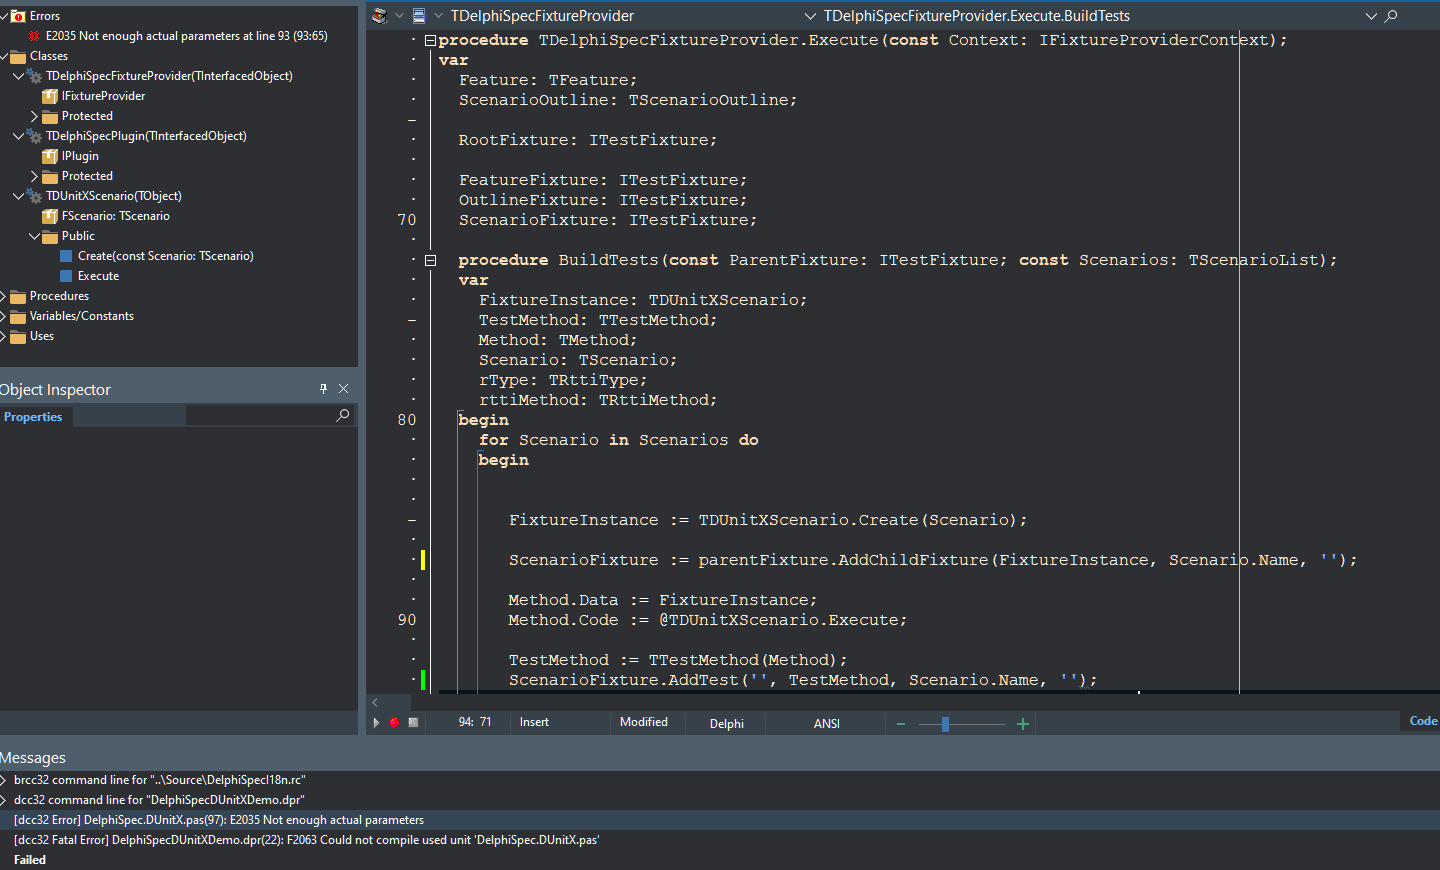Collapse the Execute procedure code fold

[x=430, y=40]
